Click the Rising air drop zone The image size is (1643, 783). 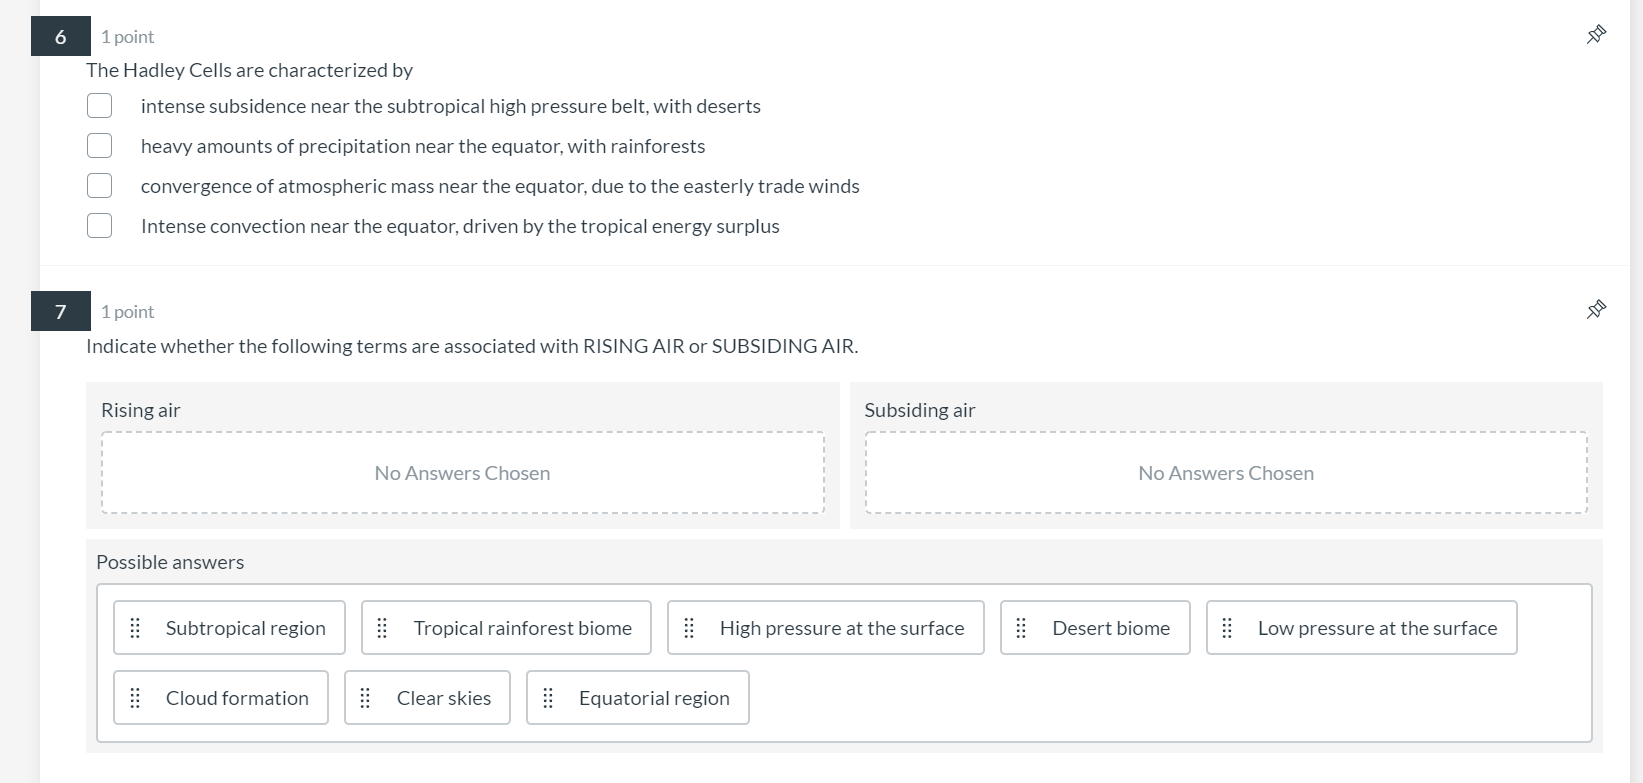pyautogui.click(x=462, y=473)
